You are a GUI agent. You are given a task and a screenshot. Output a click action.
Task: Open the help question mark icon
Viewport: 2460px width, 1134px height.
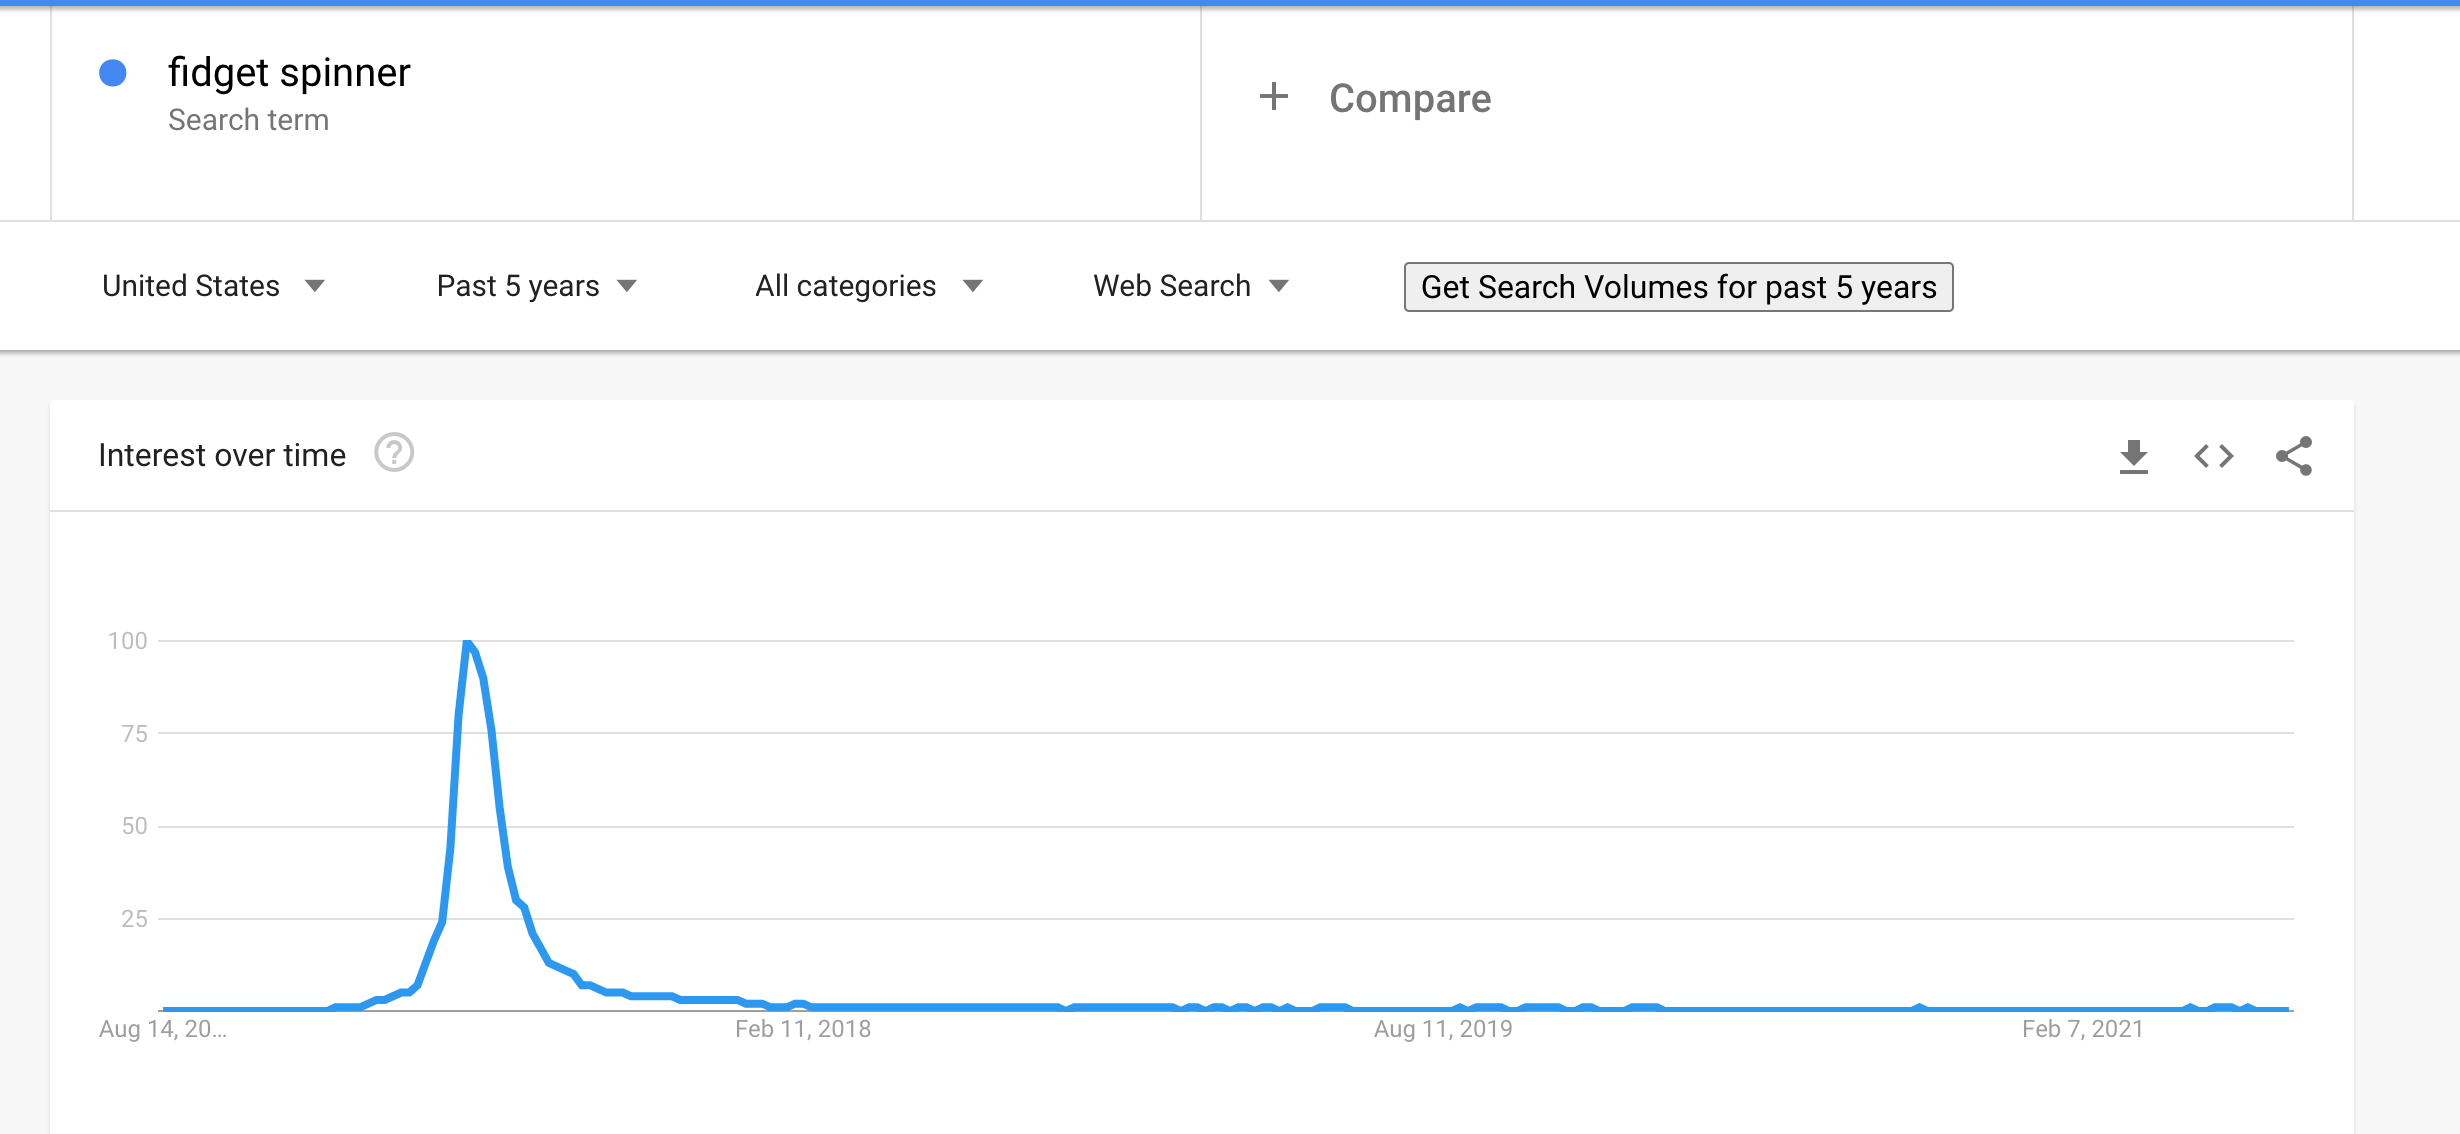click(394, 453)
